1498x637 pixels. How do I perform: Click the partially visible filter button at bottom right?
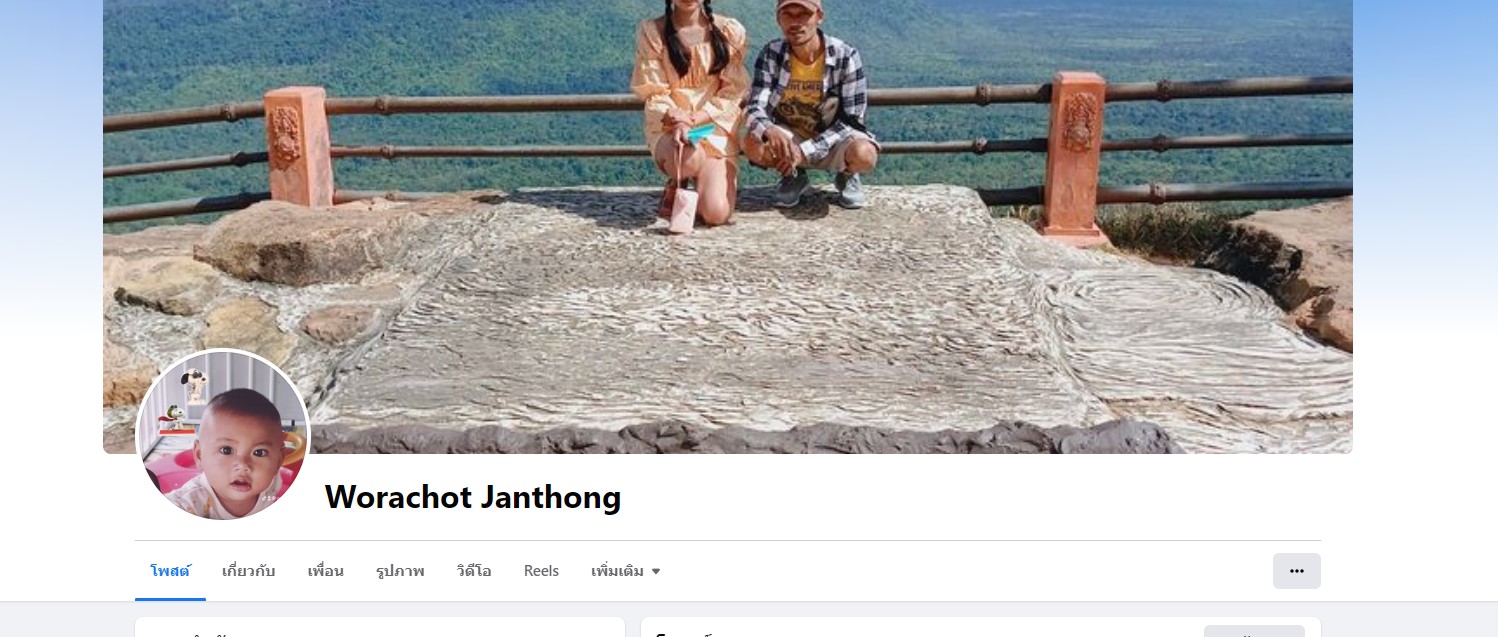[1254, 631]
